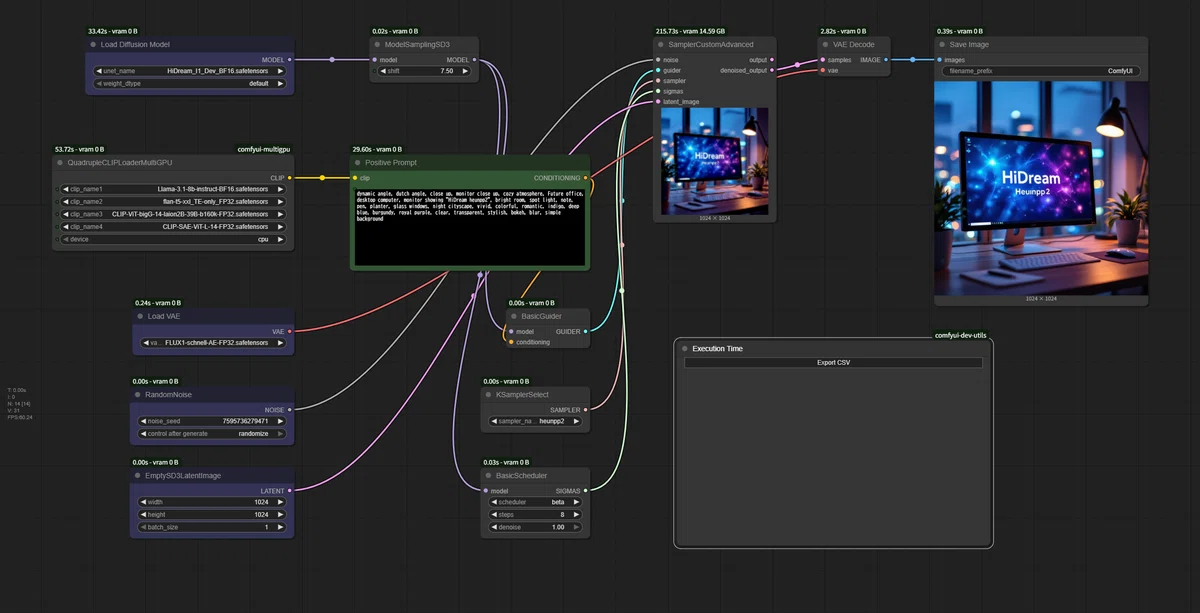Click the Save Image output preview image
The height and width of the screenshot is (613, 1200).
(1041, 188)
